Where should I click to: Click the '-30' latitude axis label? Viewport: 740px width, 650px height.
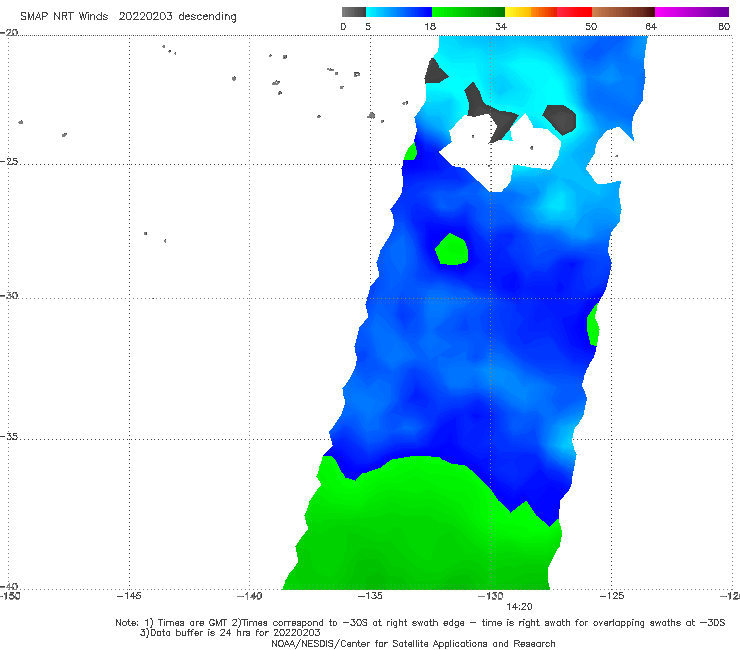tap(10, 295)
